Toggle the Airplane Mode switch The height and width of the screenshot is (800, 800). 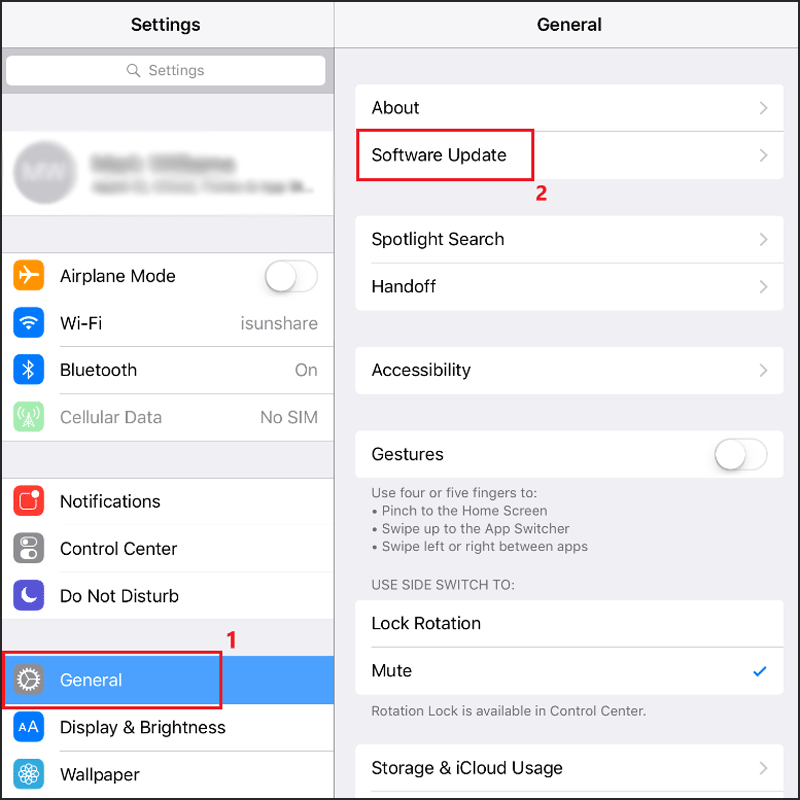click(291, 276)
